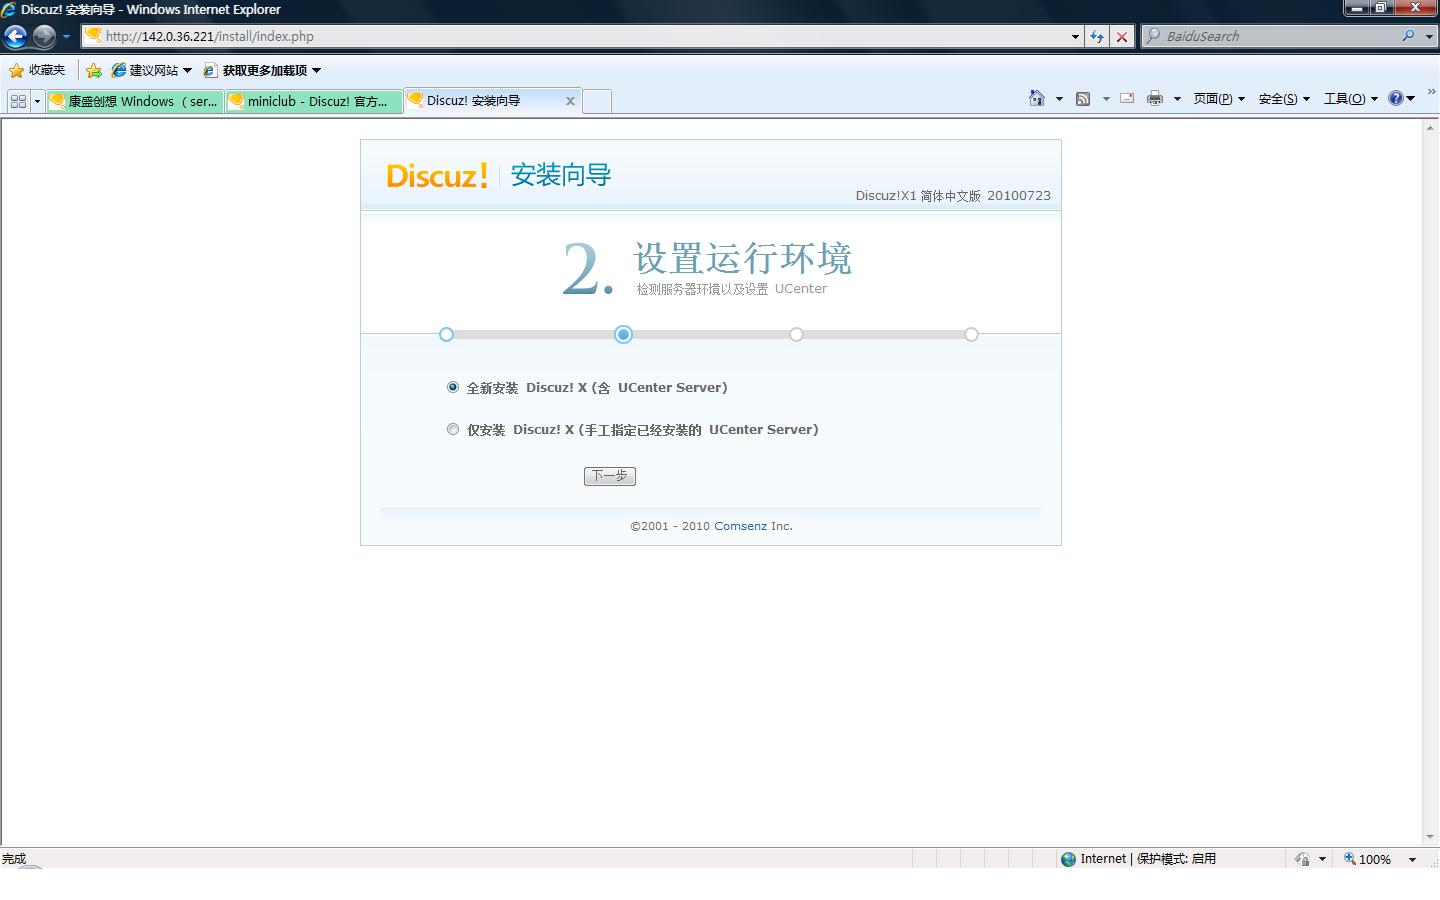
Task: Click the fourth step progress marker
Action: [971, 334]
